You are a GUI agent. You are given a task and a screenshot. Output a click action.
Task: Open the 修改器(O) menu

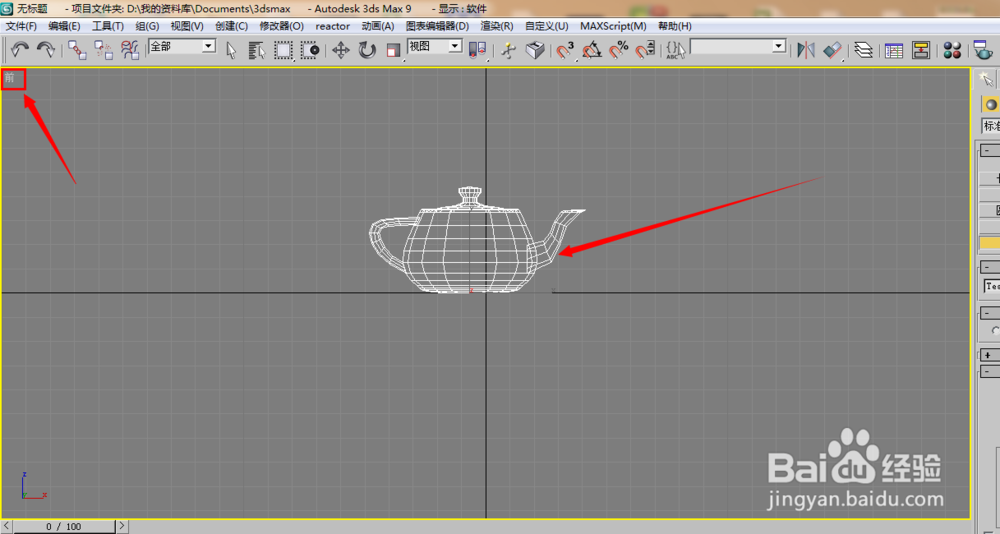[x=281, y=26]
